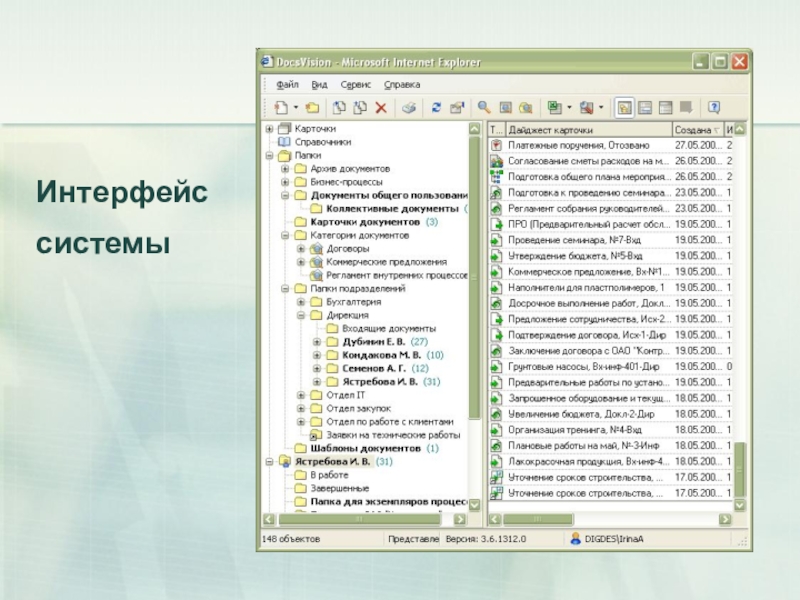Click the red X delete toolbar icon
The image size is (800, 600).
[380, 107]
